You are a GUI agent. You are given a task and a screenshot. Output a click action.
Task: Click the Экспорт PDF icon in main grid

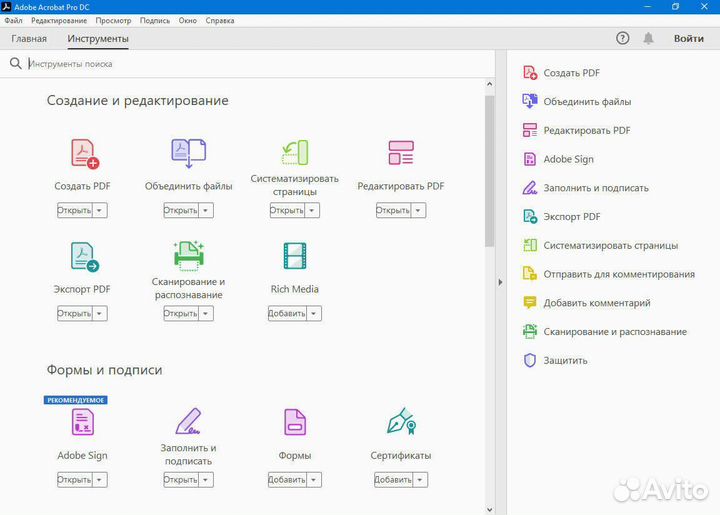point(85,257)
